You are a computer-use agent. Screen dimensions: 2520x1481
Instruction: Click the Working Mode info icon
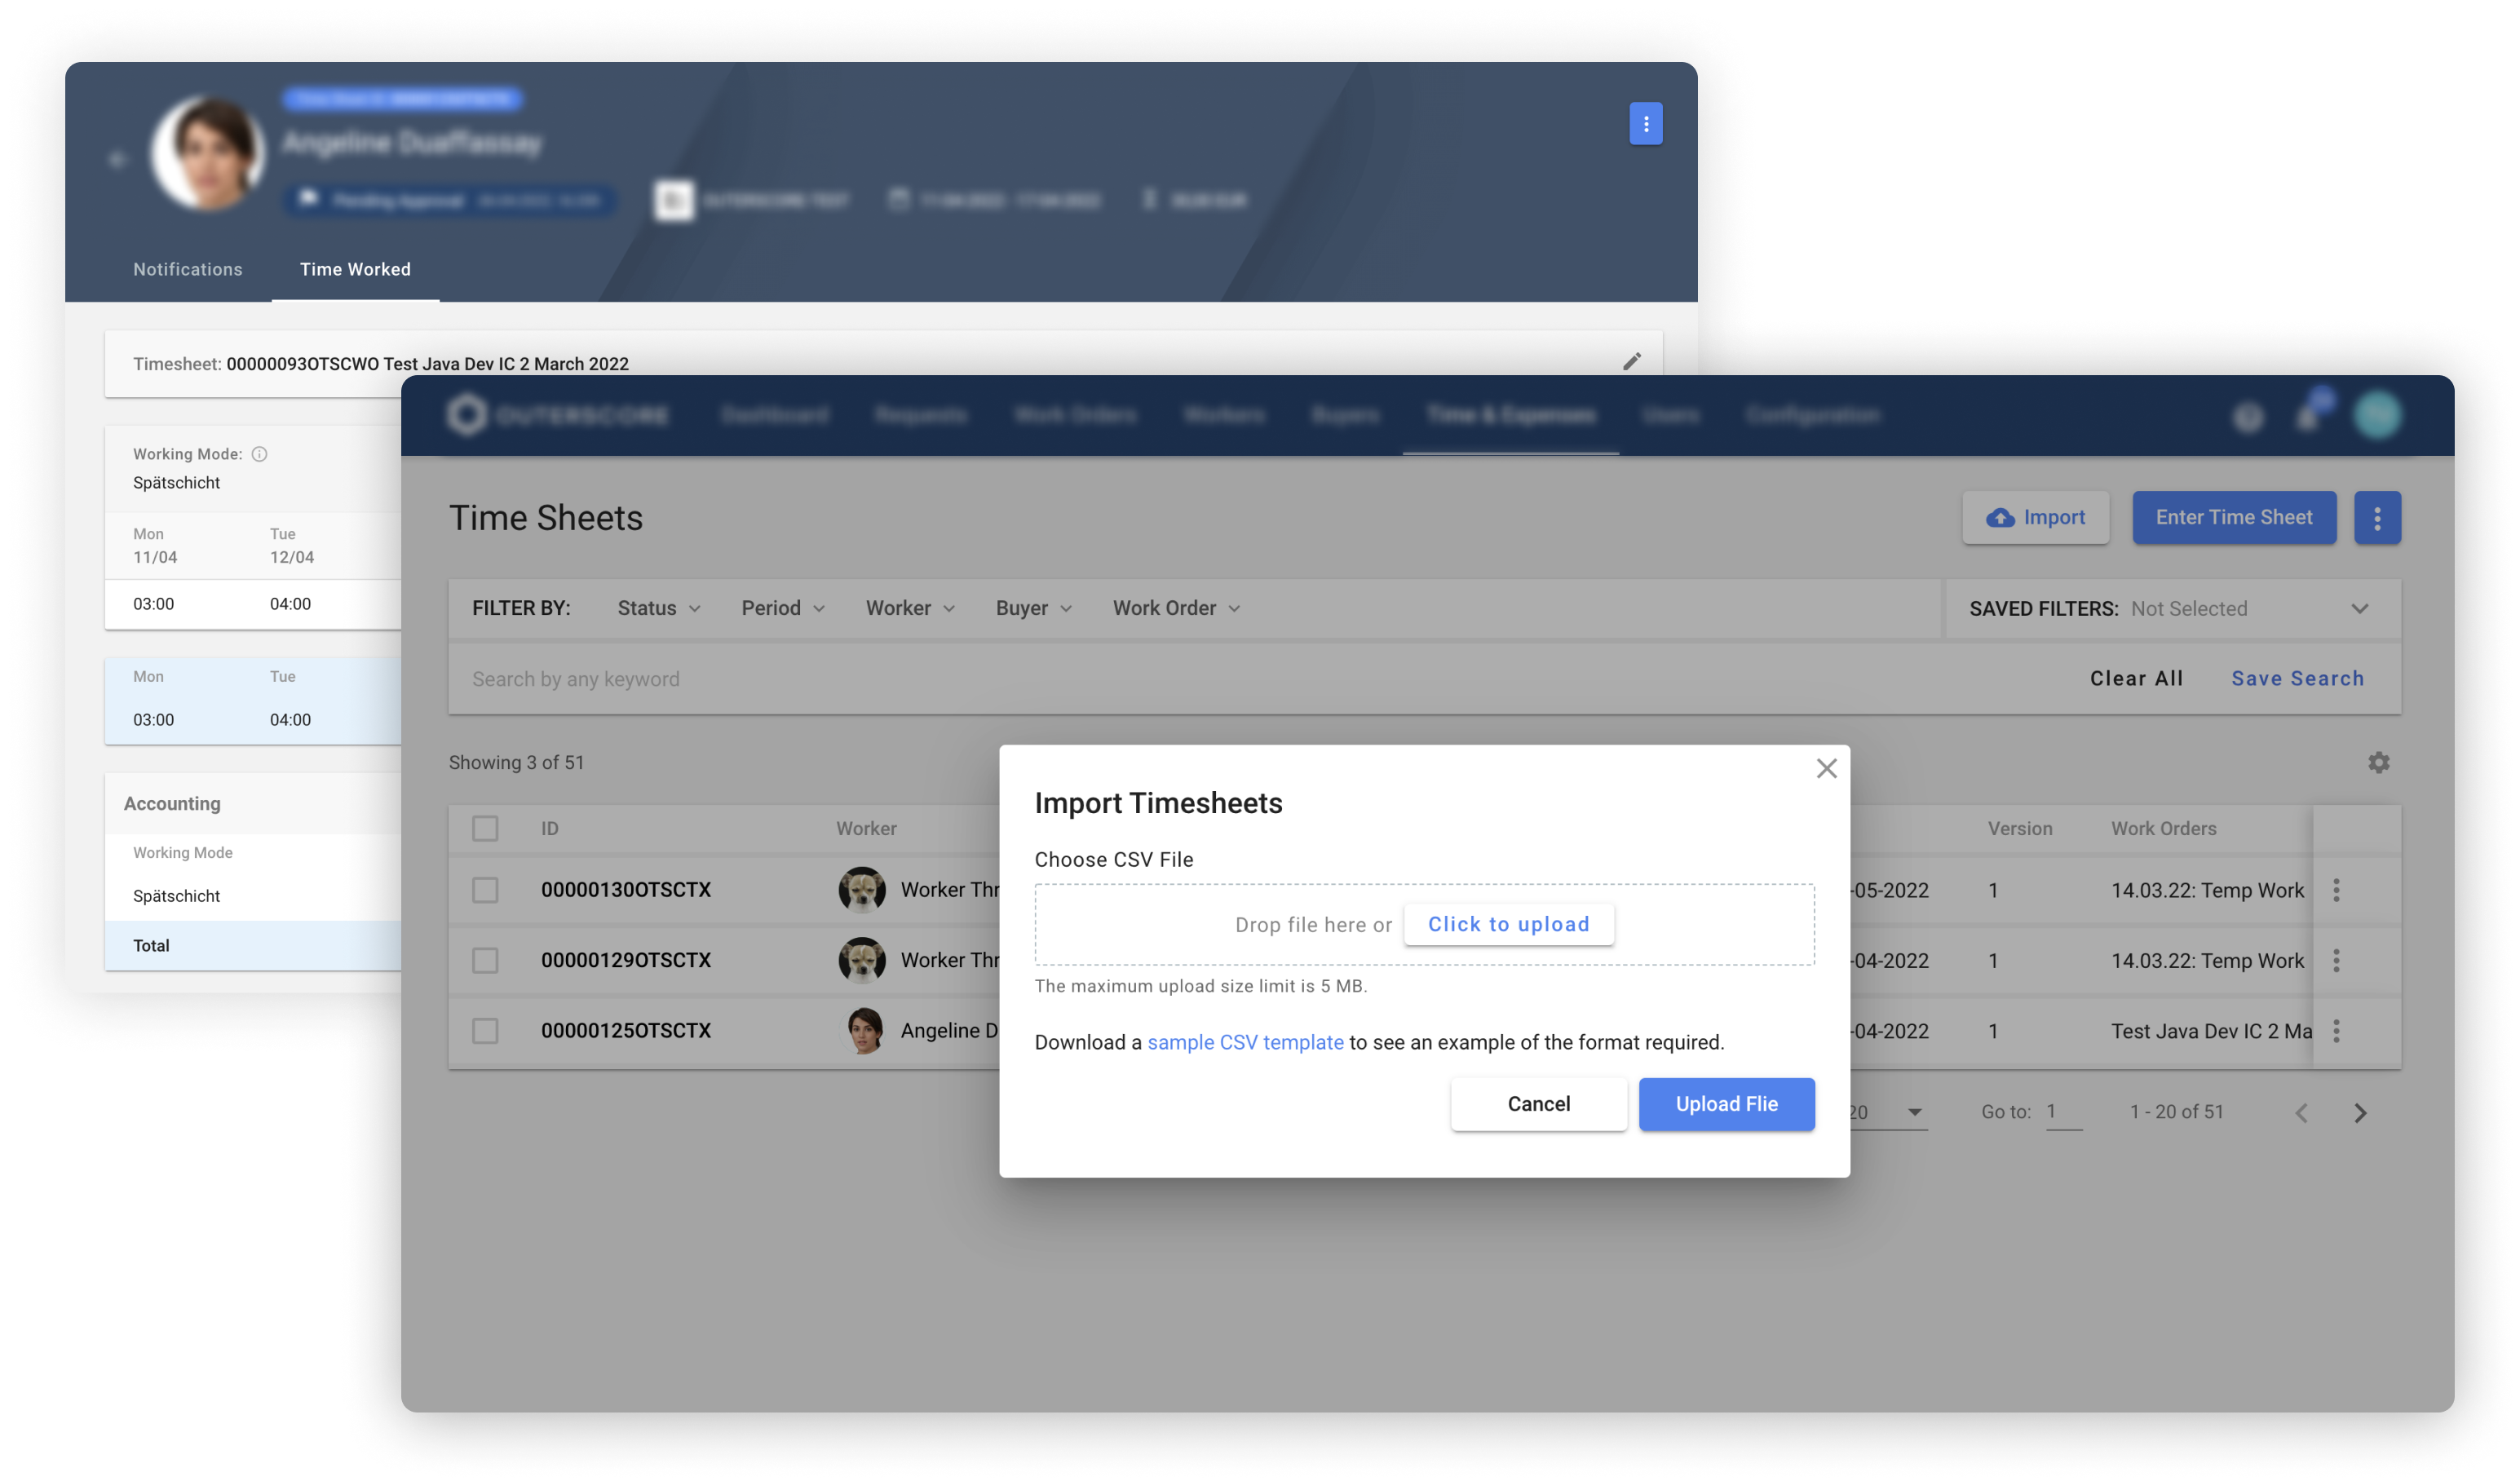(x=259, y=454)
